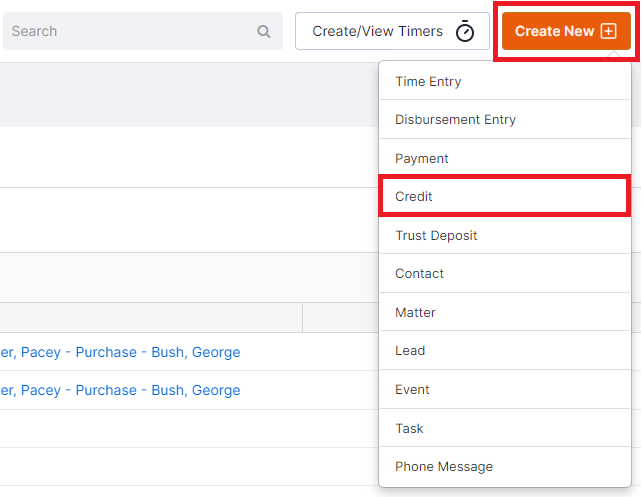Click into the Search field
641x497 pixels.
click(x=143, y=31)
